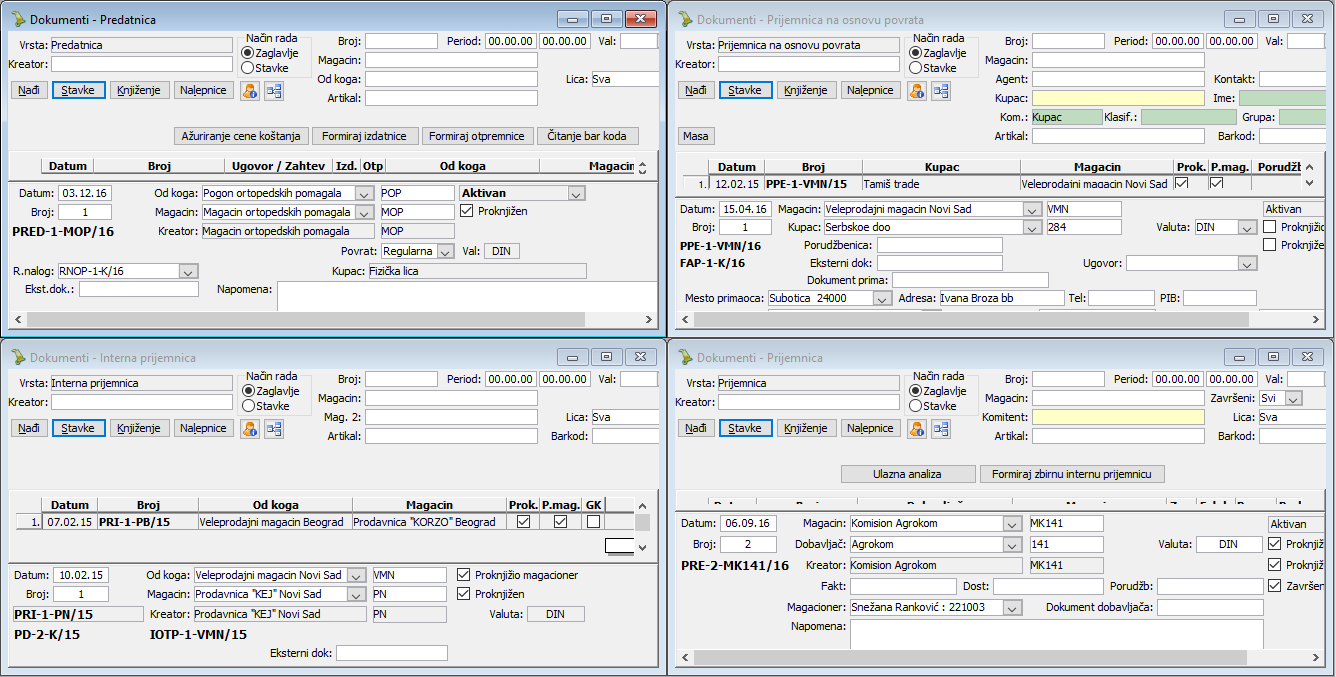
Task: Click user info icon in Prijemnica na osnovu povrata
Action: [916, 90]
